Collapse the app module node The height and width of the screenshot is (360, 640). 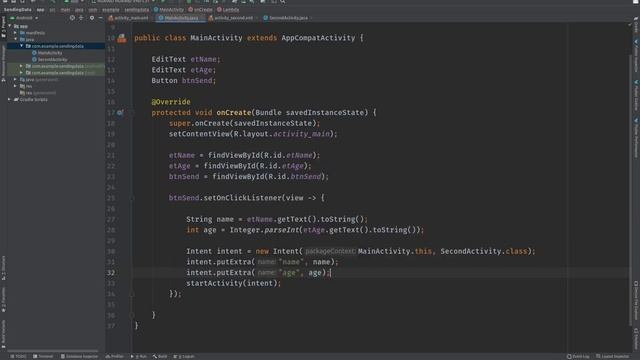[10, 26]
